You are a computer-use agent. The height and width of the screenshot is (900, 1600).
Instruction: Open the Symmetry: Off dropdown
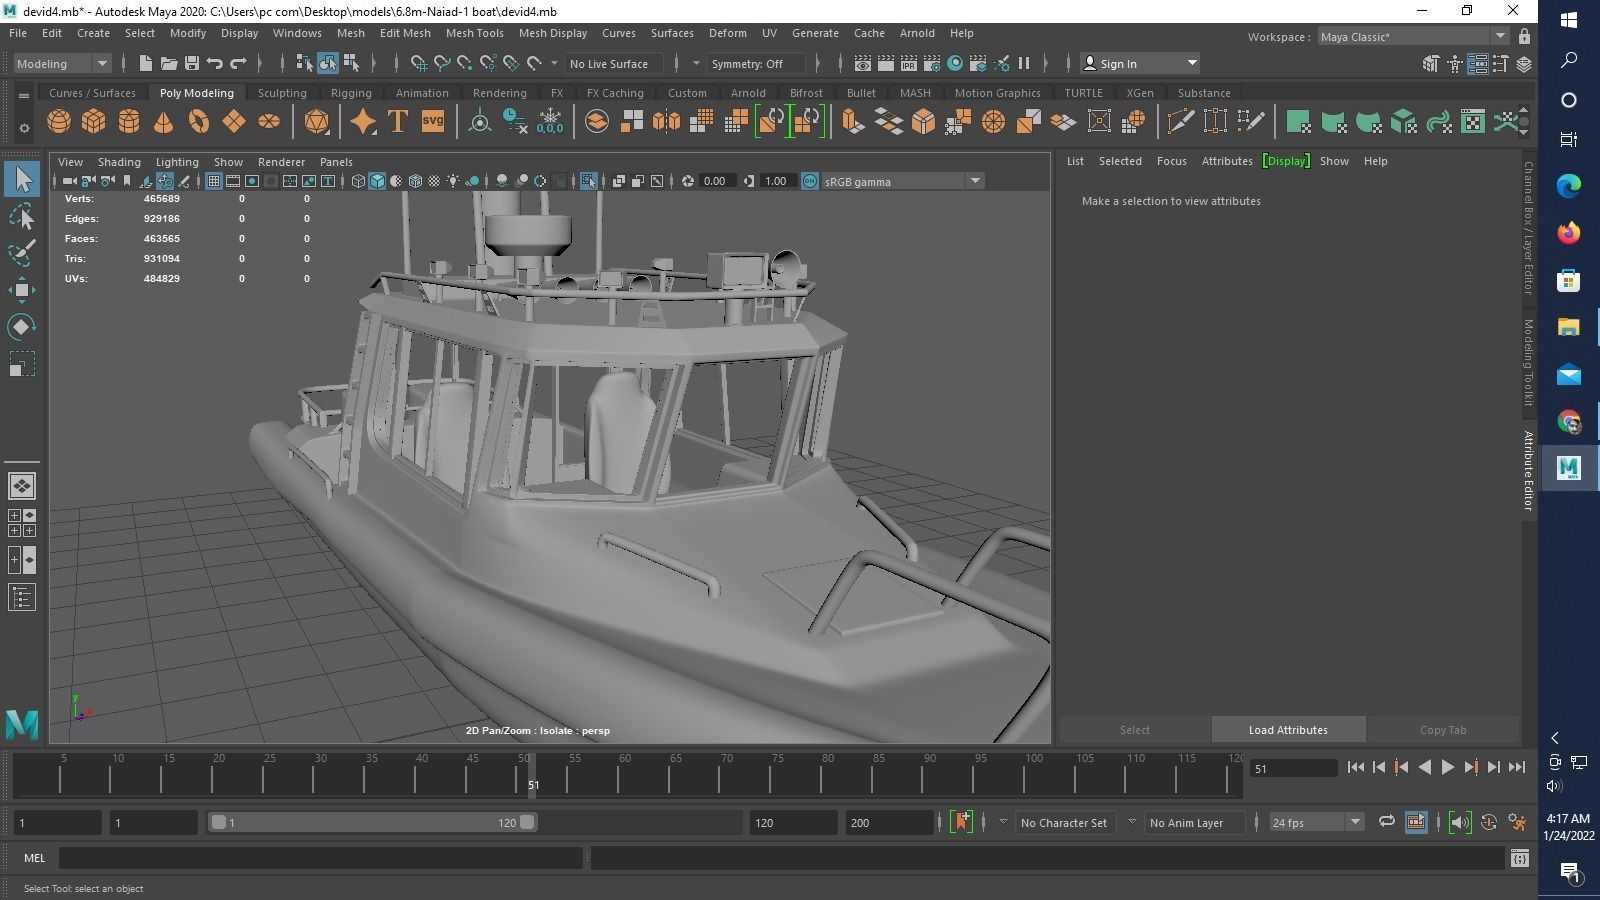tap(757, 63)
